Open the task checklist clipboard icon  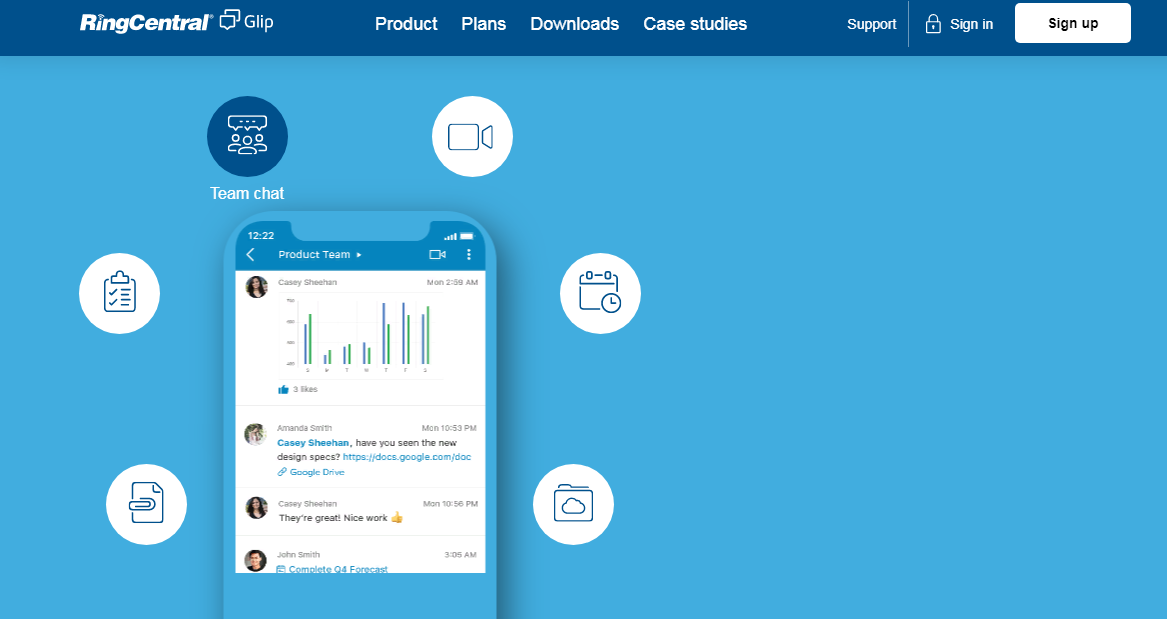pos(119,293)
